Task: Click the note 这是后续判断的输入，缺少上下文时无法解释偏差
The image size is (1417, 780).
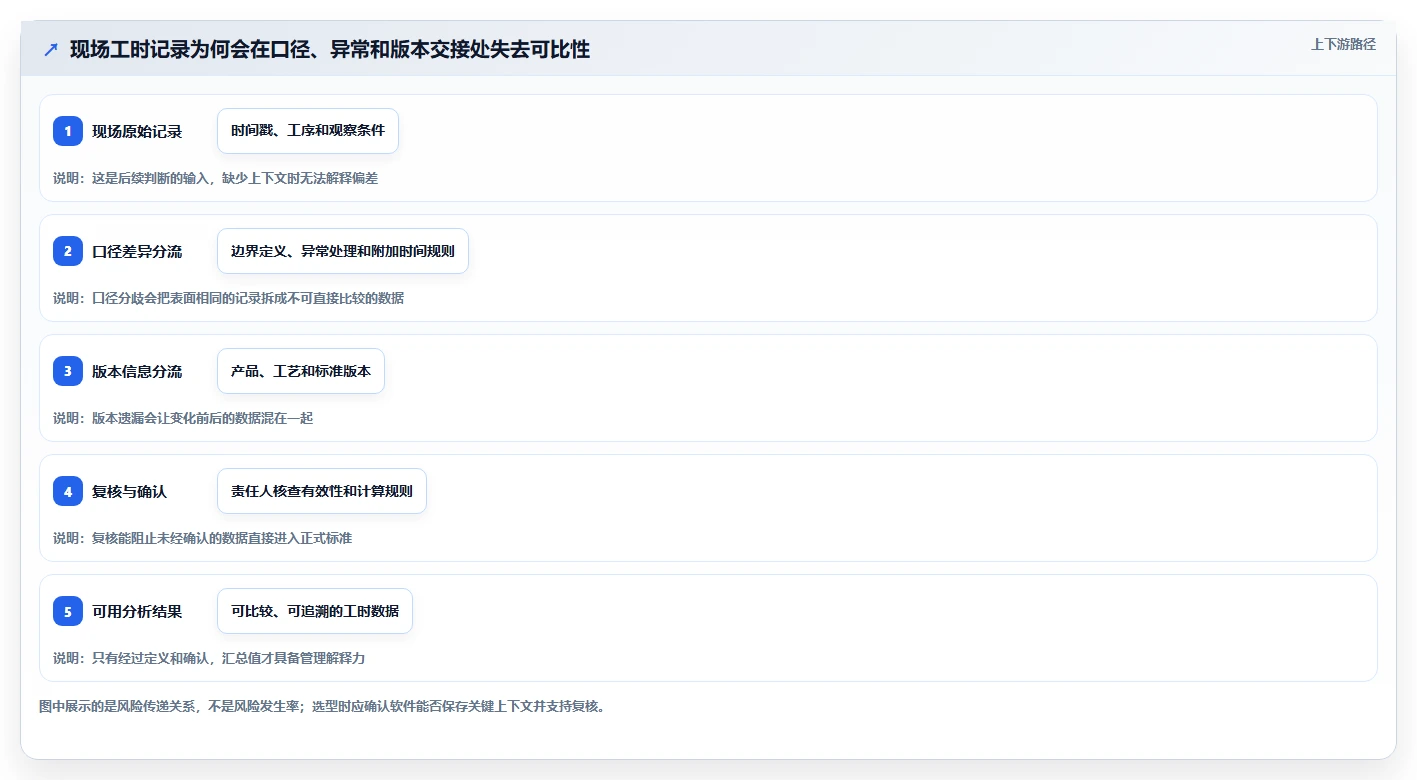Action: (235, 178)
